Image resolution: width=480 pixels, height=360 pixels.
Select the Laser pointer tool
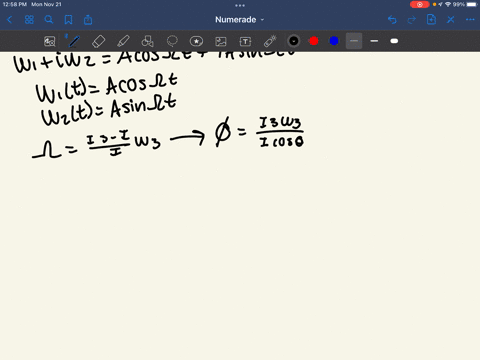click(270, 41)
